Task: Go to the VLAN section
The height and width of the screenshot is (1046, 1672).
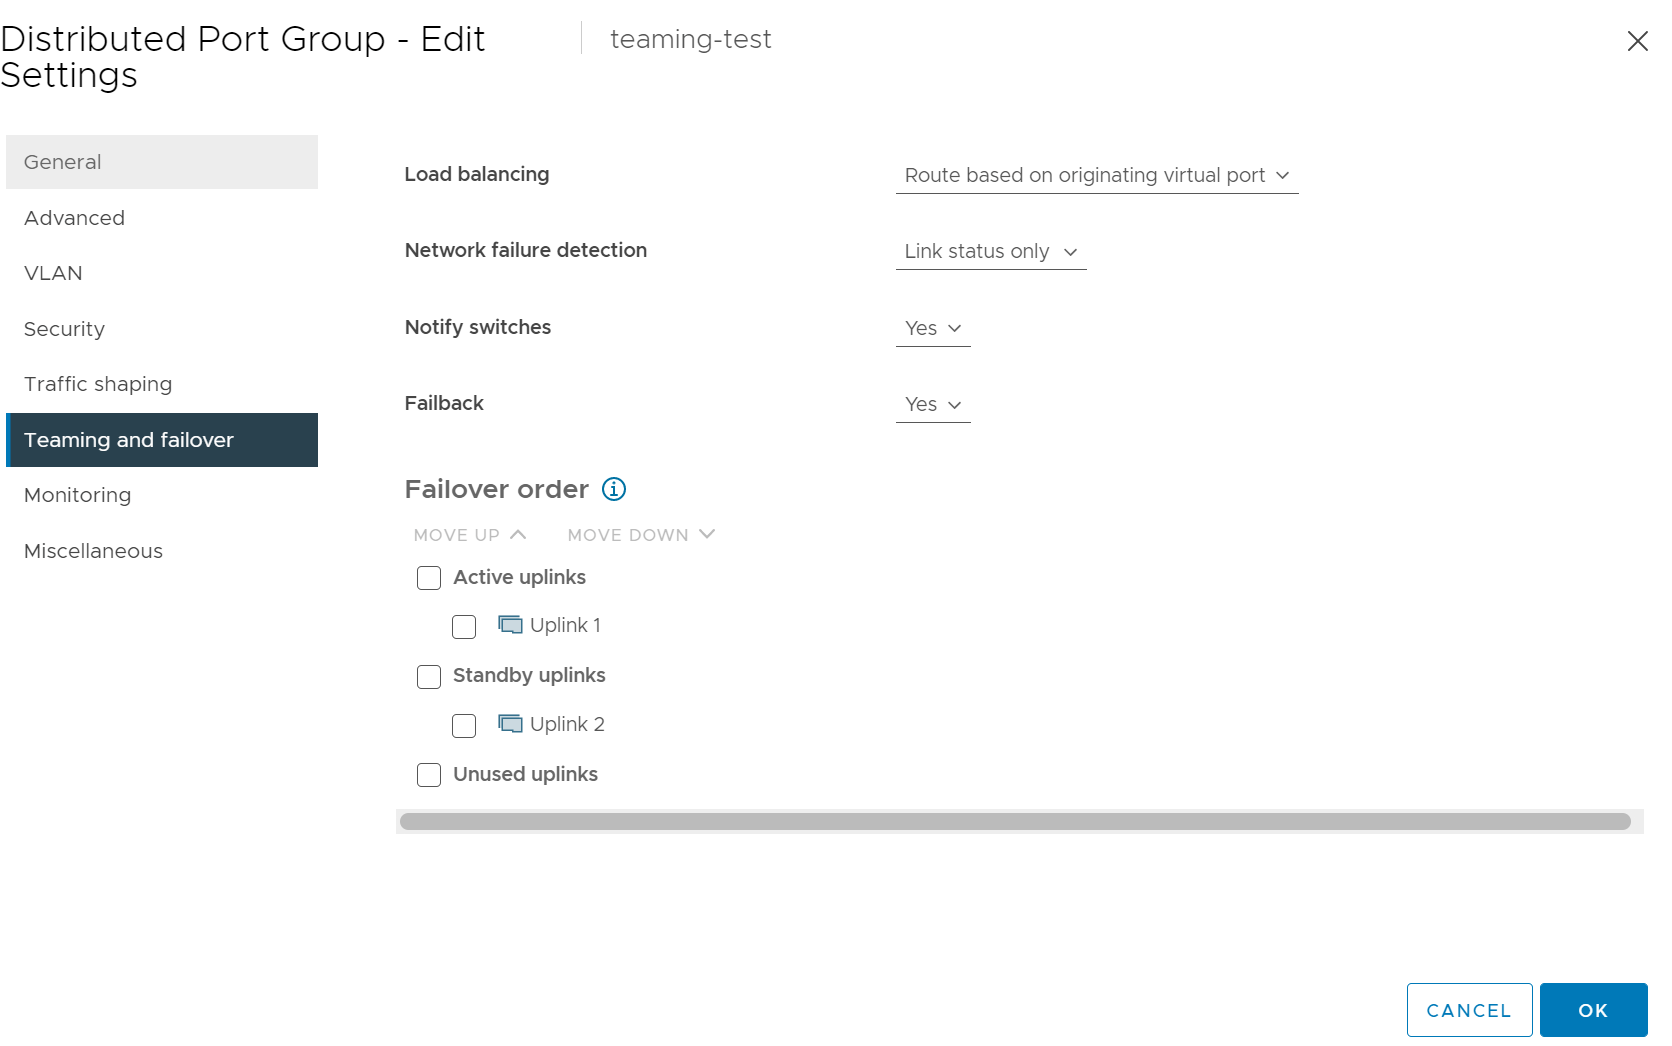Action: [162, 273]
